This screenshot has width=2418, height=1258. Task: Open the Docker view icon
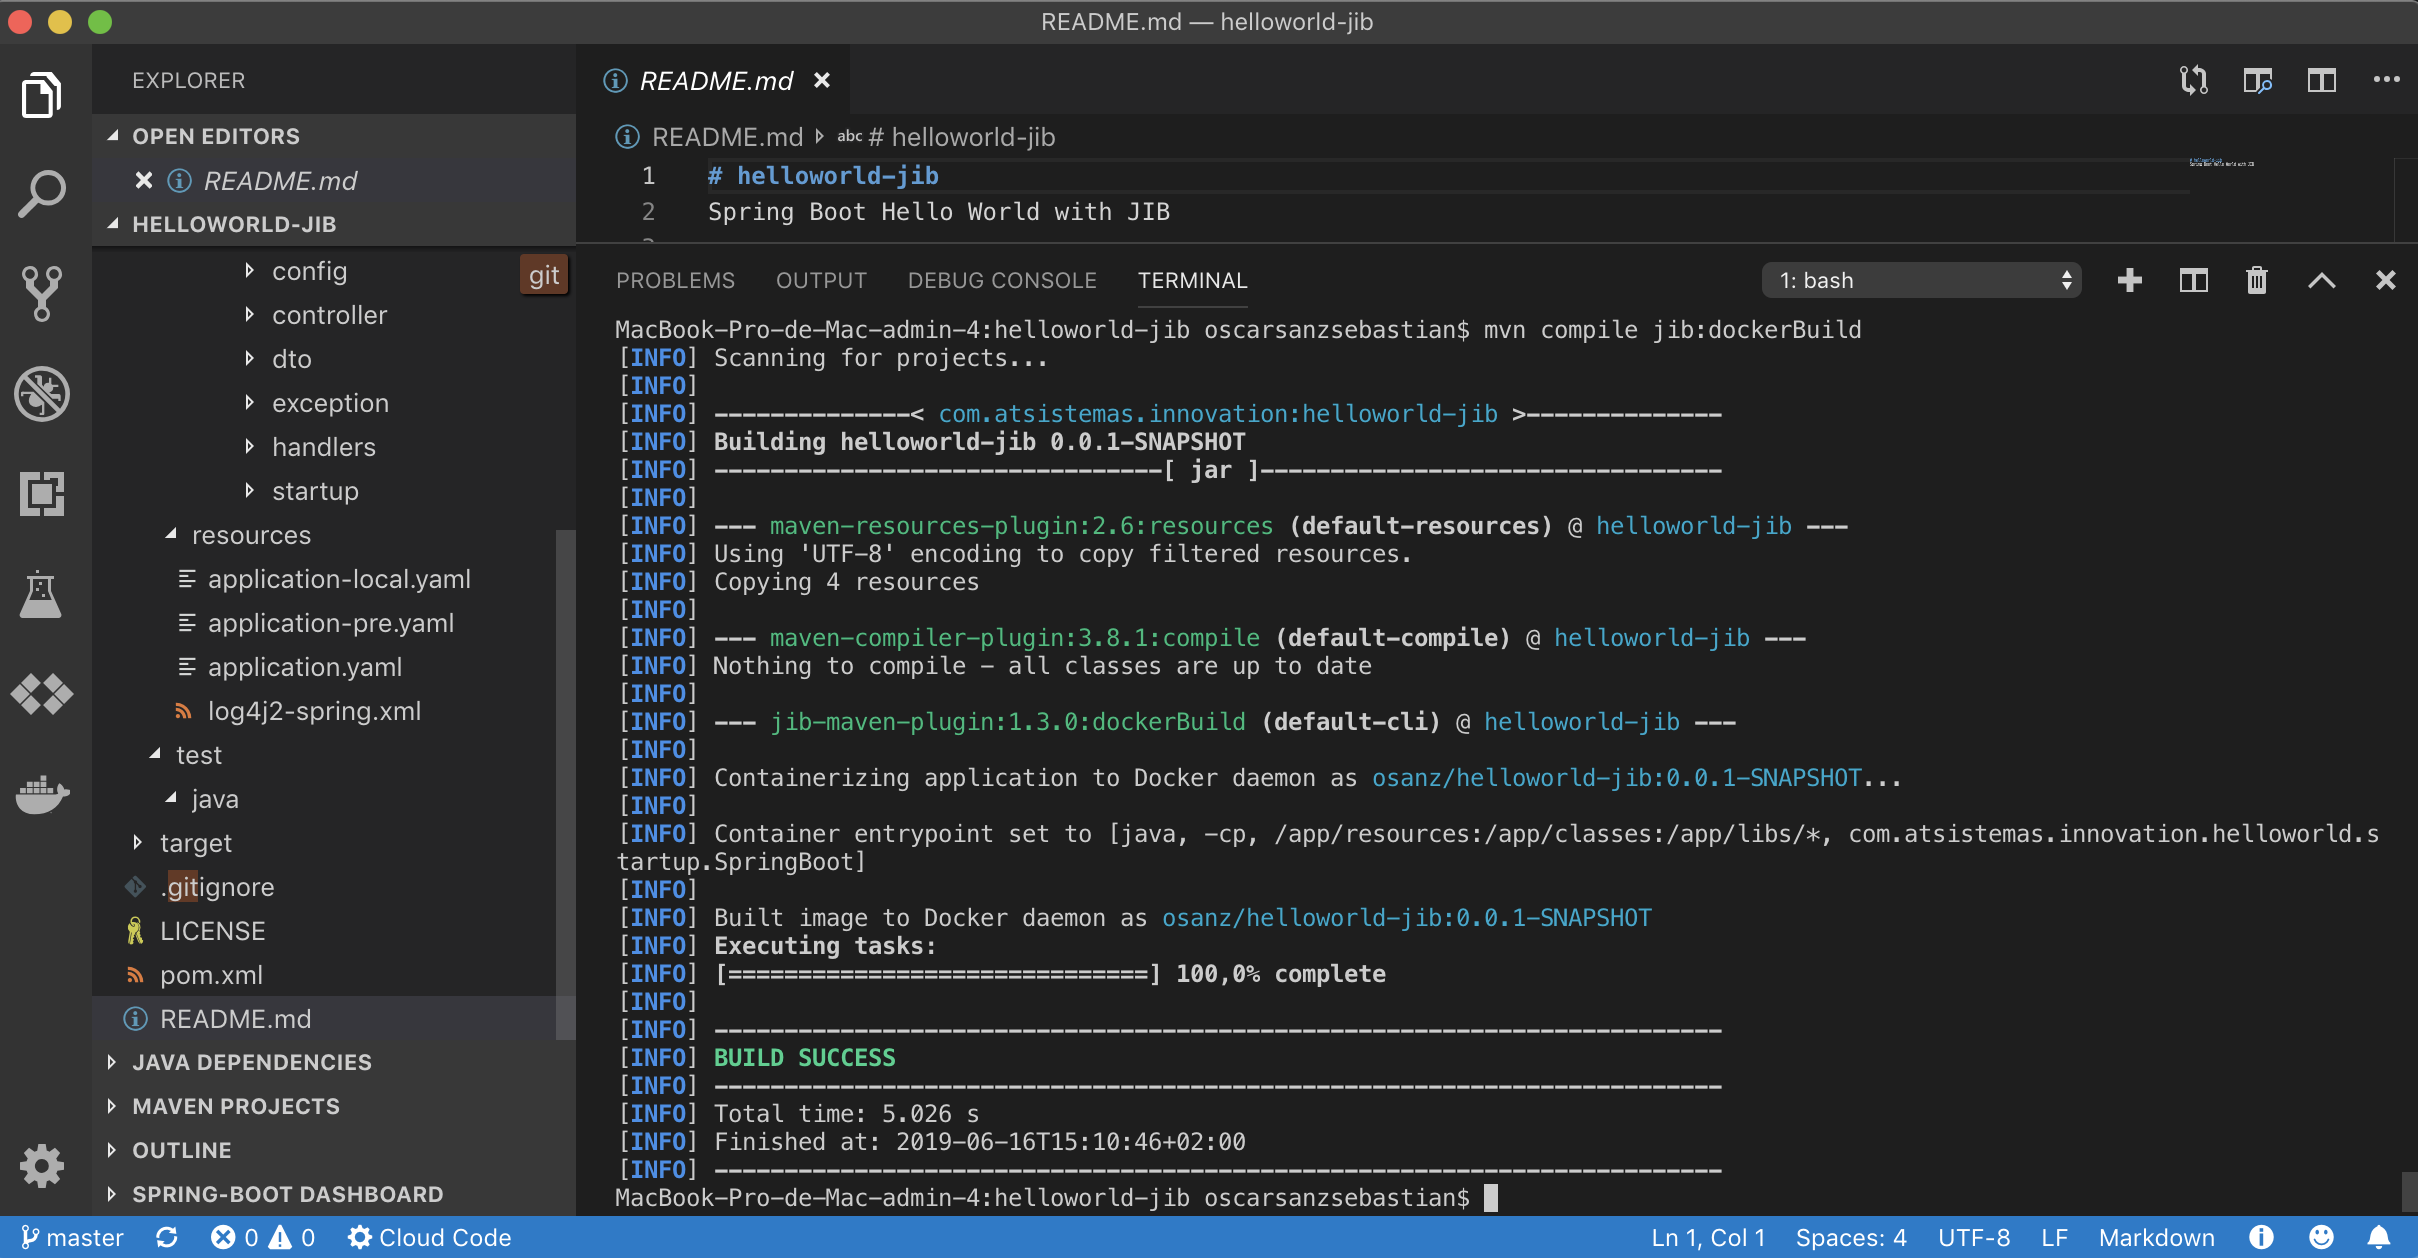tap(41, 793)
